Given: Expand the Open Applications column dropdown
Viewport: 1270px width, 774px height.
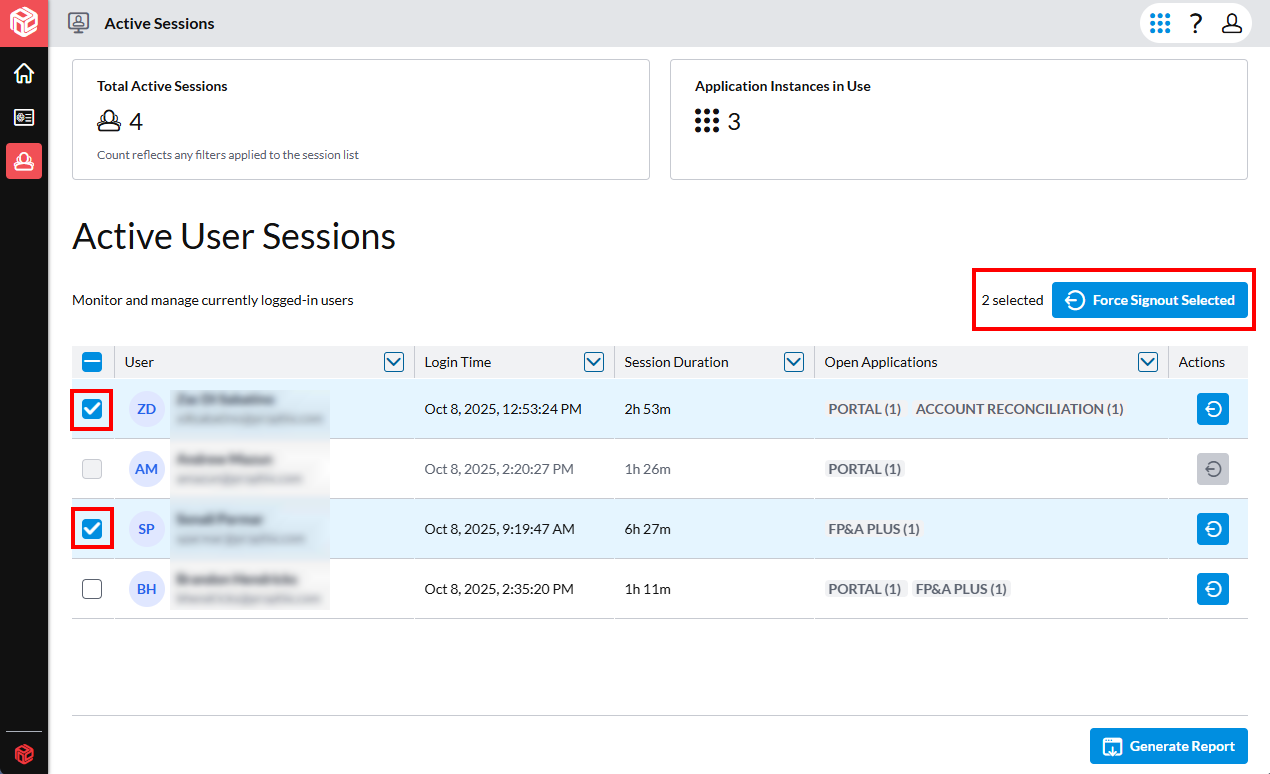Looking at the screenshot, I should pos(1148,362).
